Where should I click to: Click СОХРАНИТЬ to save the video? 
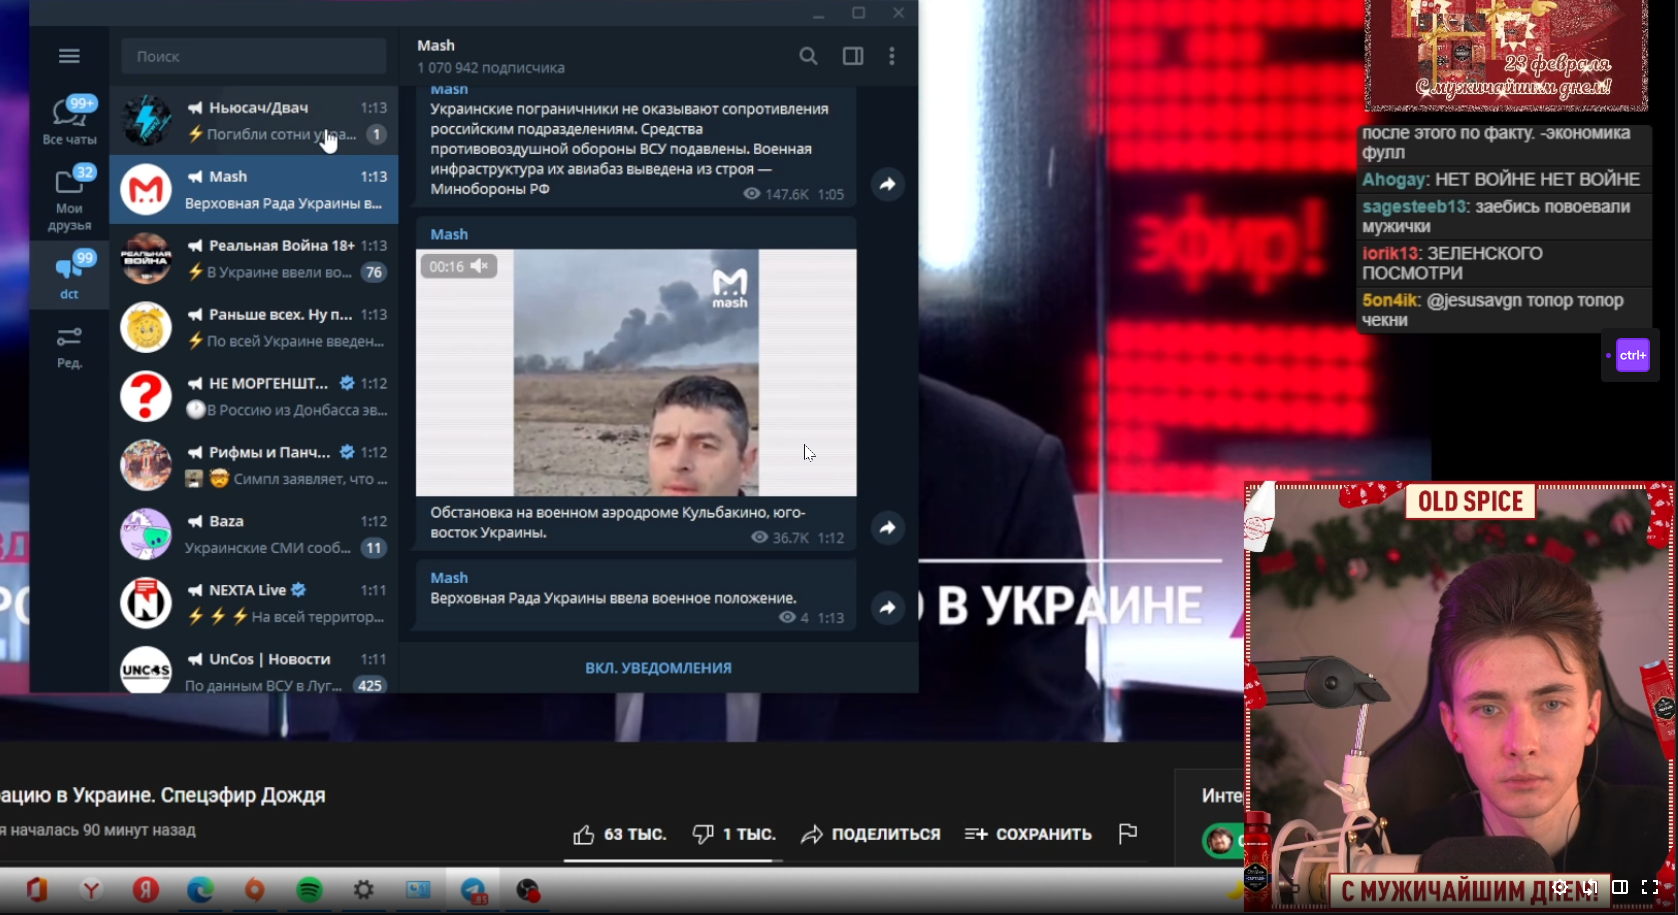1028,834
